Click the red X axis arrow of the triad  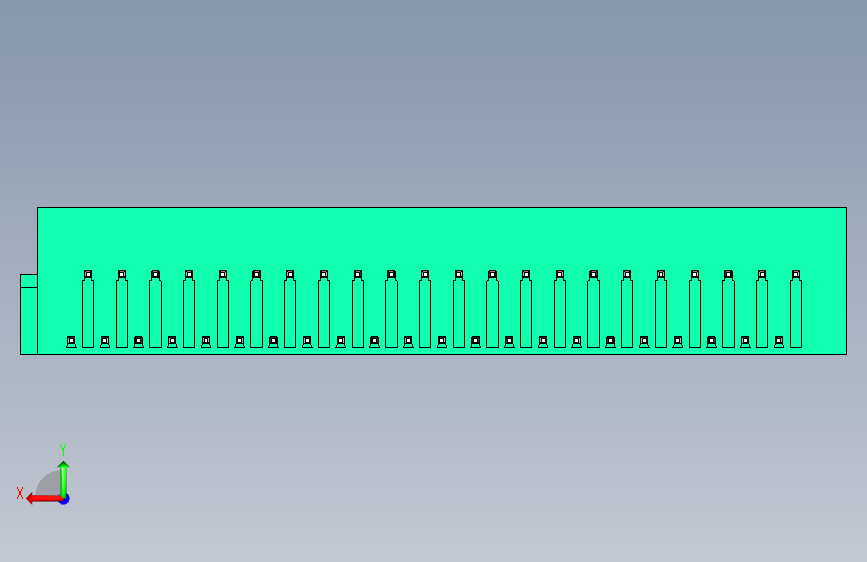click(43, 499)
